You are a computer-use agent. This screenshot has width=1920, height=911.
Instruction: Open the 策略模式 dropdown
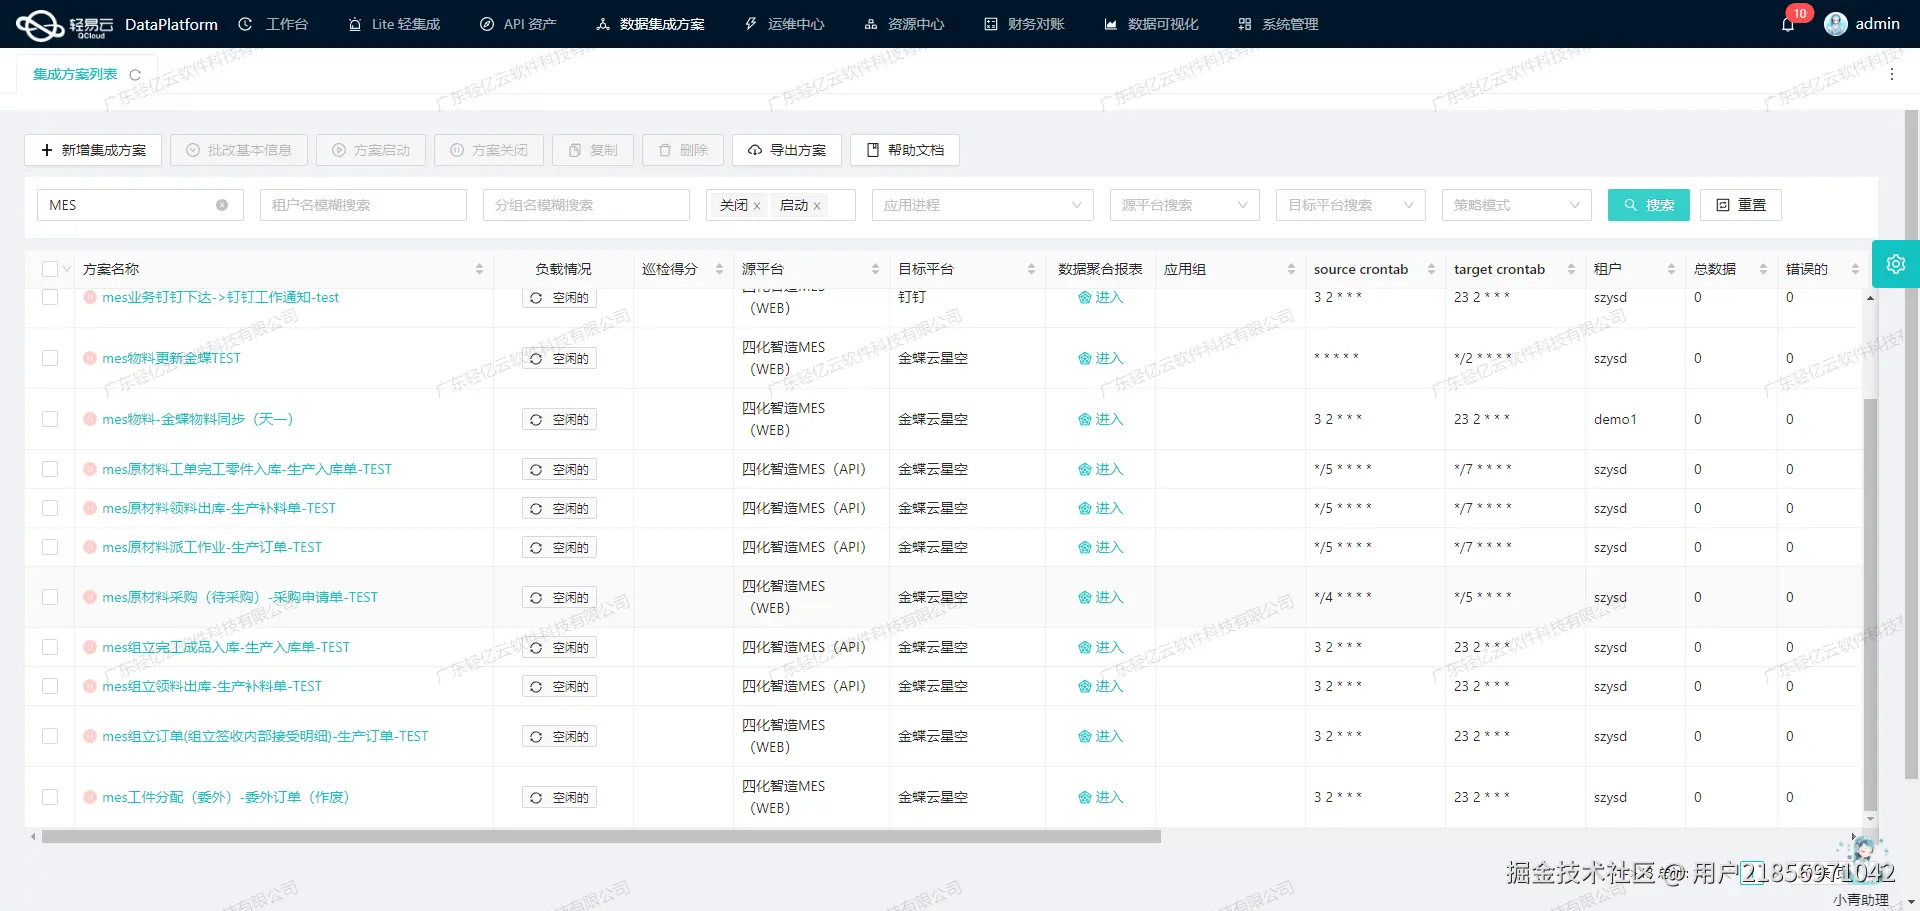pyautogui.click(x=1516, y=204)
